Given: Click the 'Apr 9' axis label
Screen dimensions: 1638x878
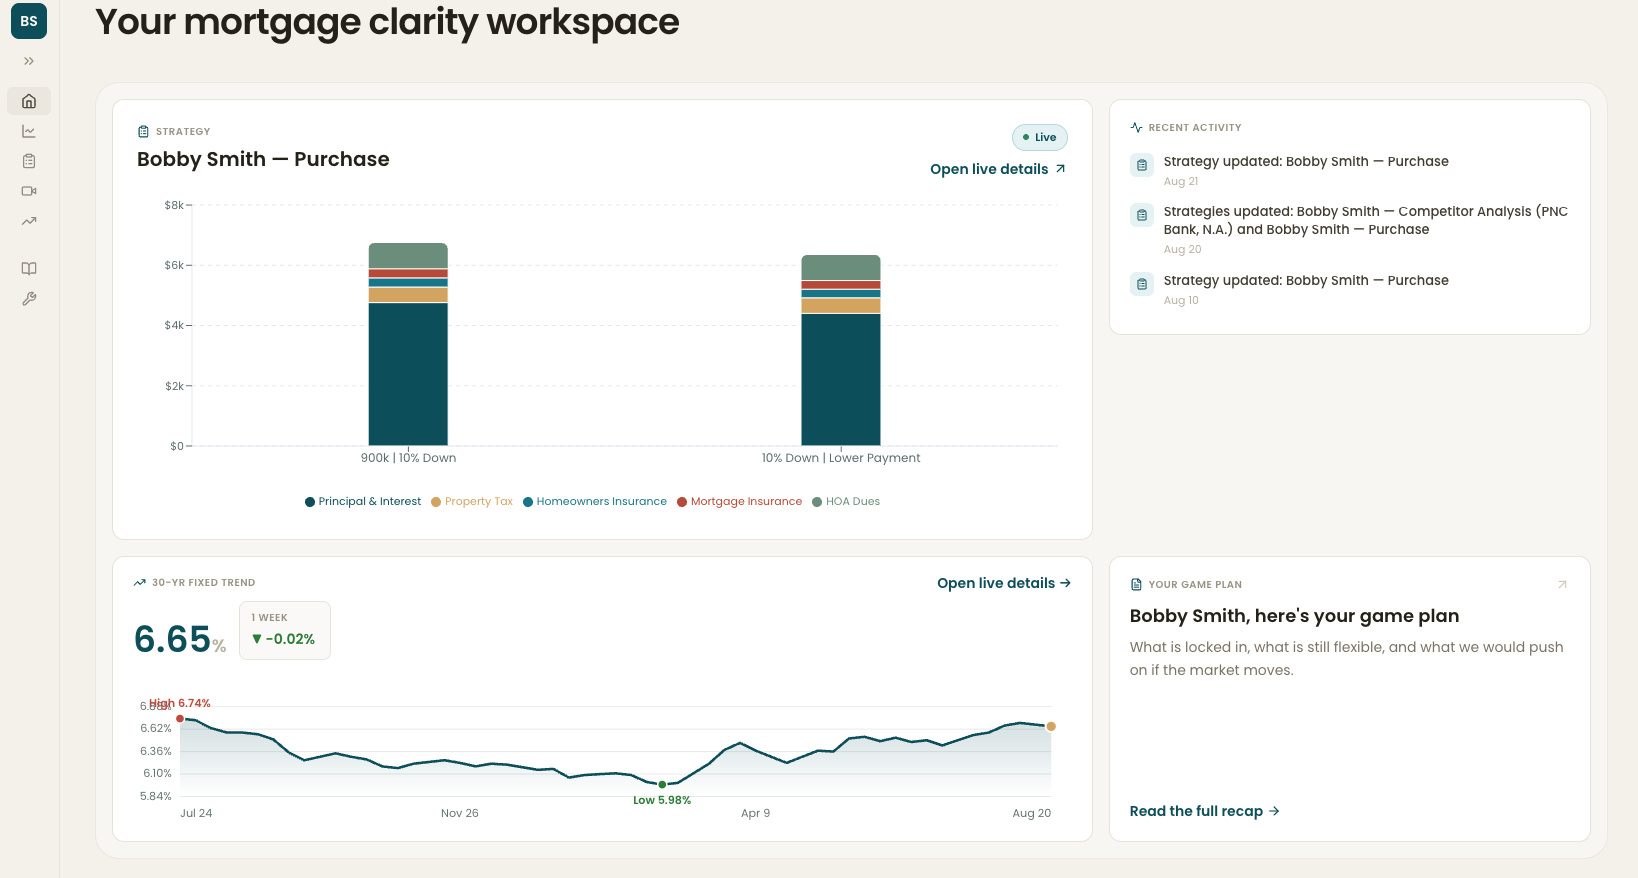Looking at the screenshot, I should [x=756, y=813].
